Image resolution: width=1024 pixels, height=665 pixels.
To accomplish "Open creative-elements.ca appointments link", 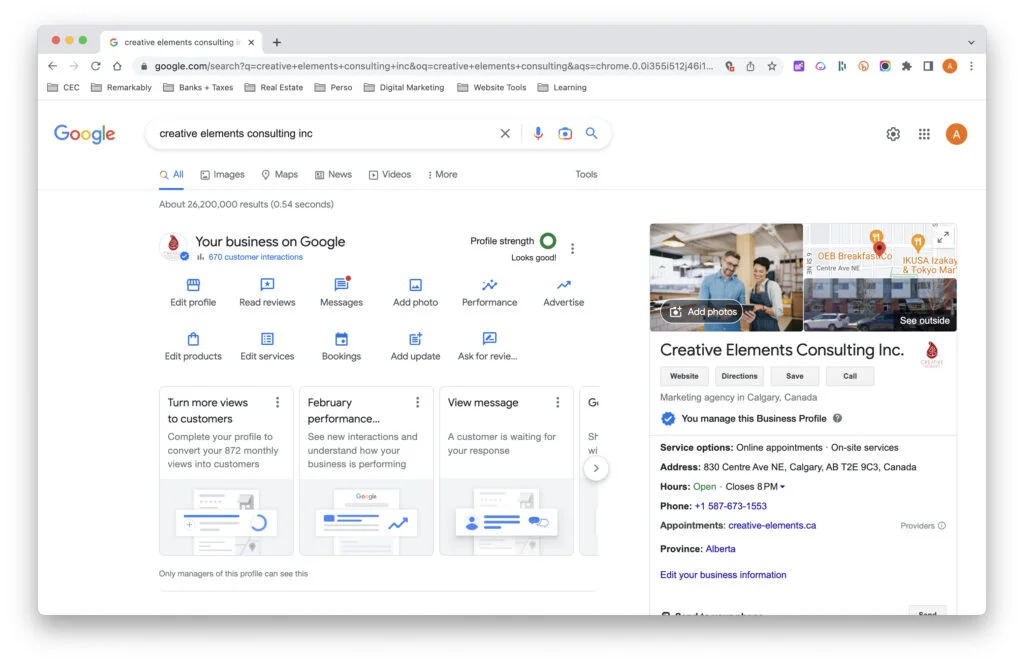I will coord(772,525).
